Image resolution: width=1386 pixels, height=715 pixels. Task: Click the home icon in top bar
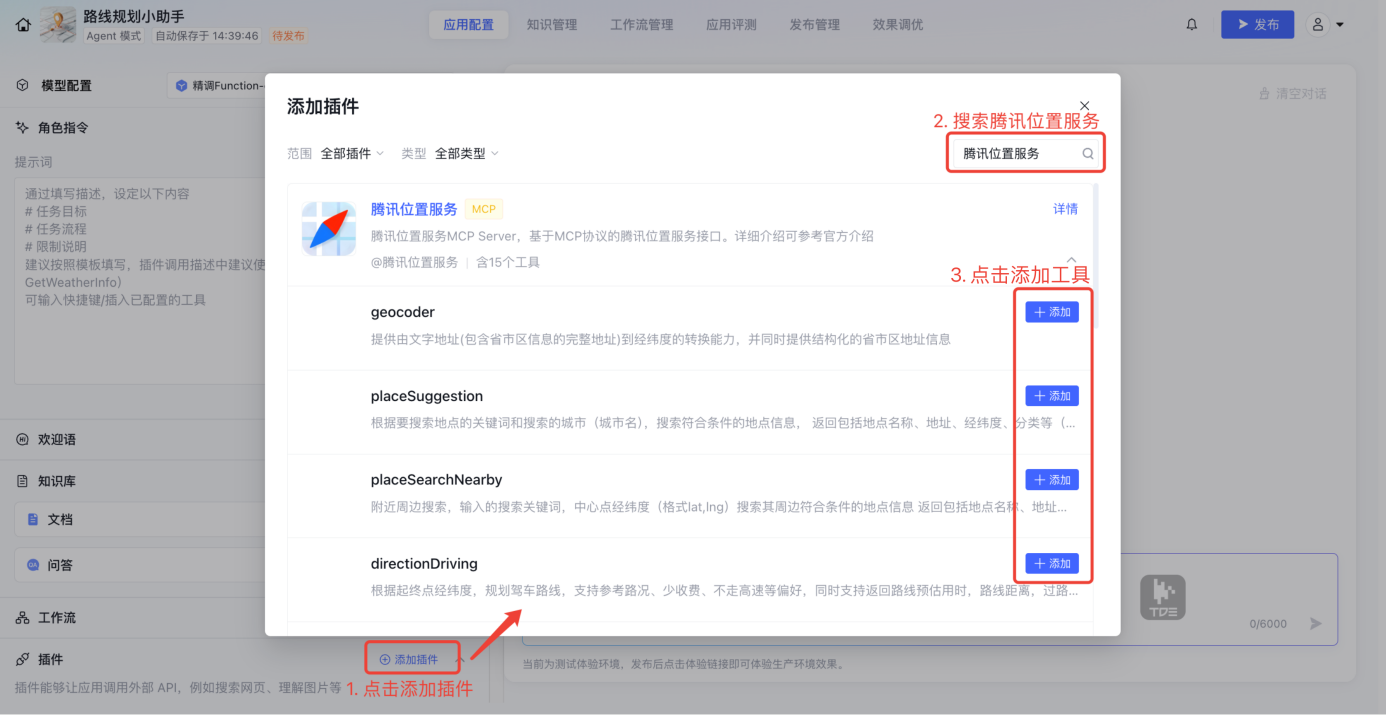(x=23, y=25)
